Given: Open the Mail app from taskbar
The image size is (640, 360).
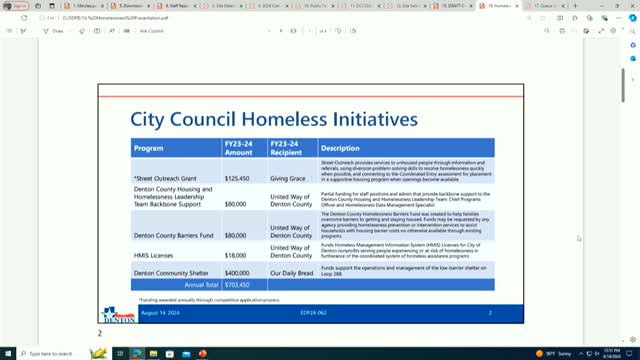Looking at the screenshot, I should pos(186,353).
